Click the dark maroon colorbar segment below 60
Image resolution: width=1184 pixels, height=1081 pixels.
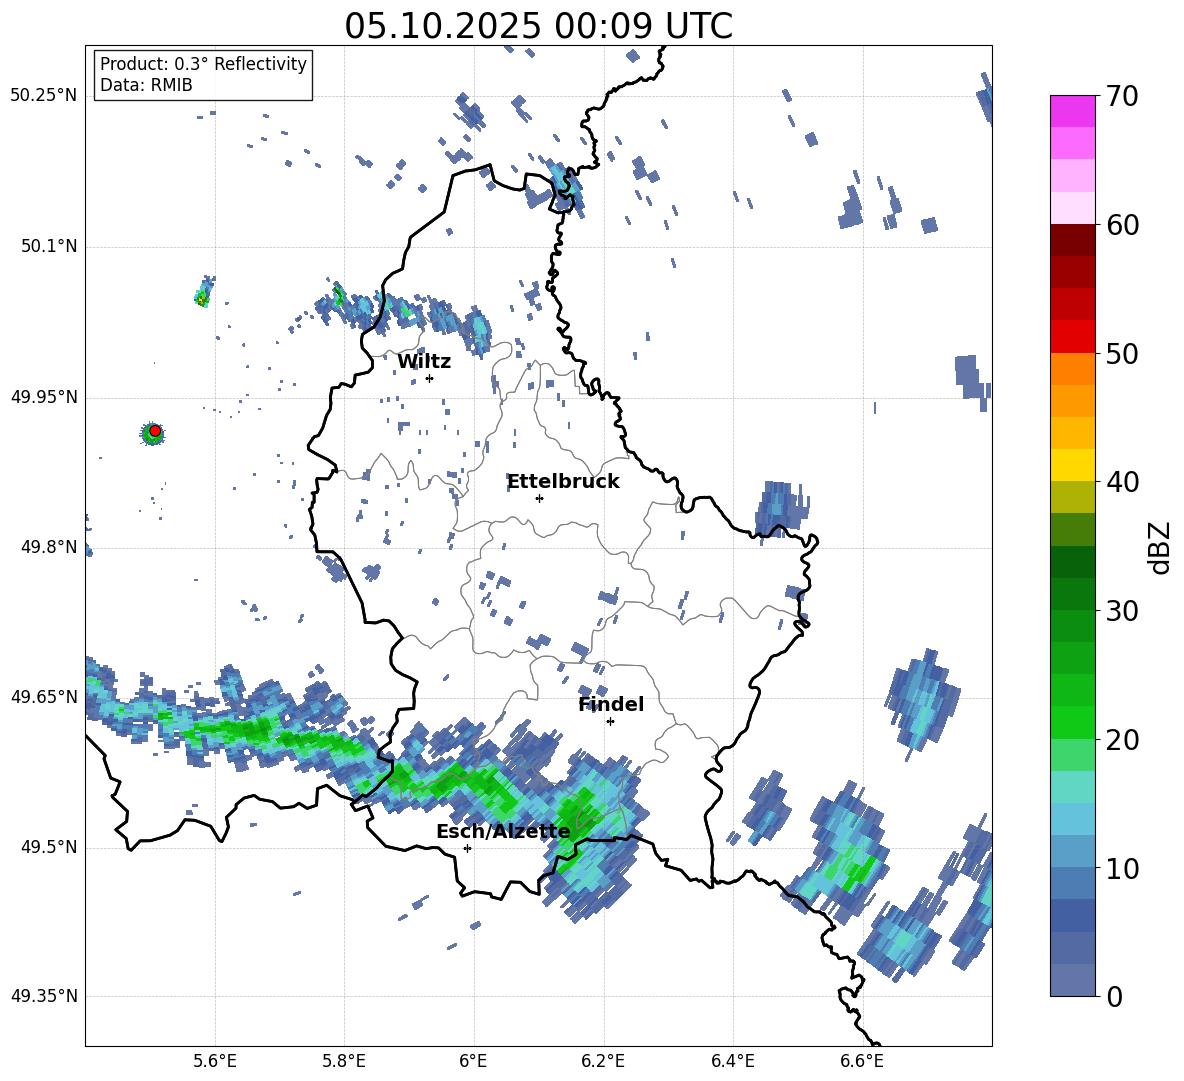point(1072,240)
